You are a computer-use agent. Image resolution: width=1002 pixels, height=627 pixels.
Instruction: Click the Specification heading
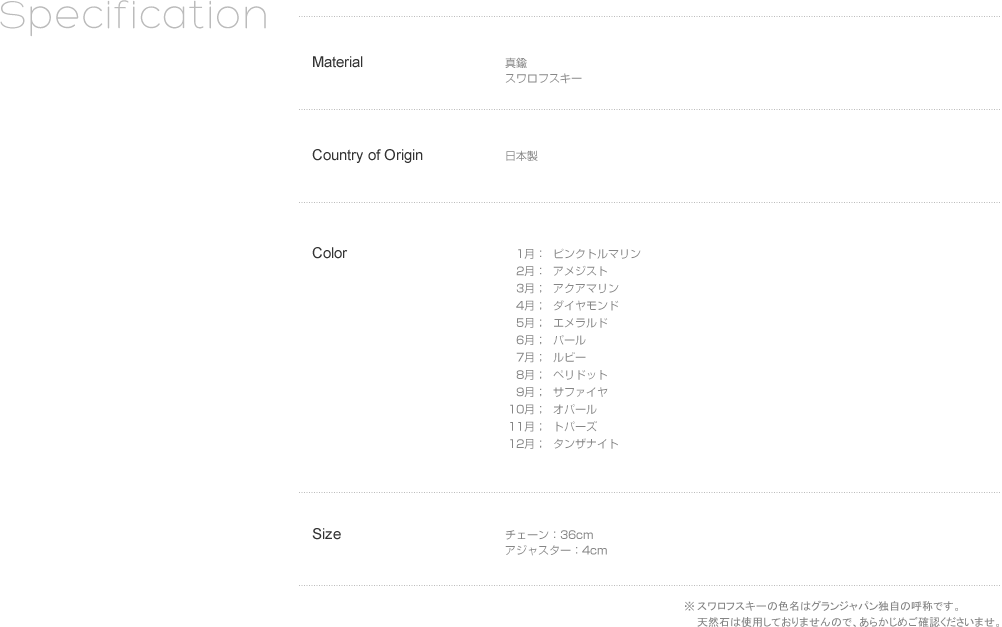point(133,17)
